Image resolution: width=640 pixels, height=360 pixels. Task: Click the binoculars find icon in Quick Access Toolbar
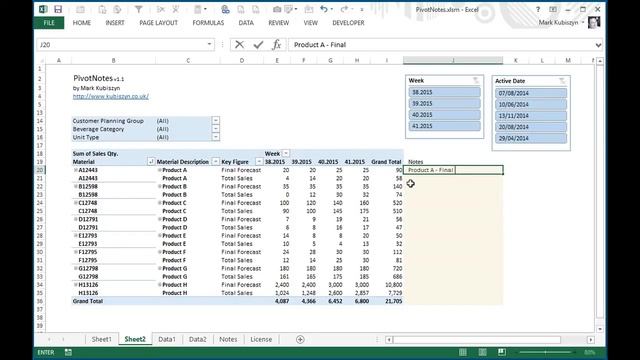pyautogui.click(x=225, y=9)
